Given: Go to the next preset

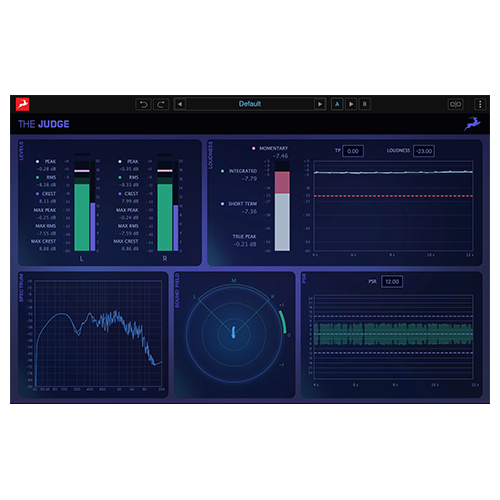Looking at the screenshot, I should pyautogui.click(x=320, y=104).
